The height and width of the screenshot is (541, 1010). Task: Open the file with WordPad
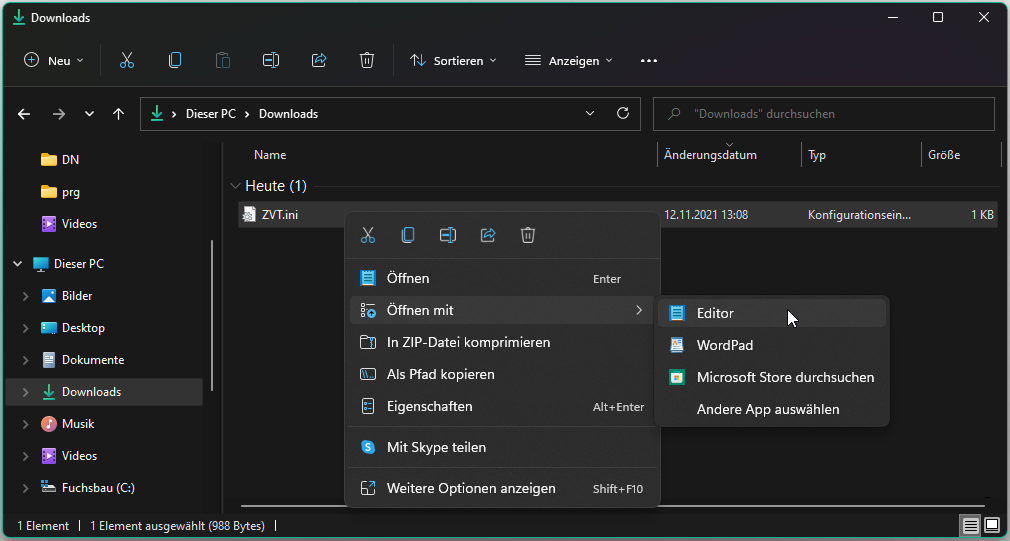coord(772,345)
